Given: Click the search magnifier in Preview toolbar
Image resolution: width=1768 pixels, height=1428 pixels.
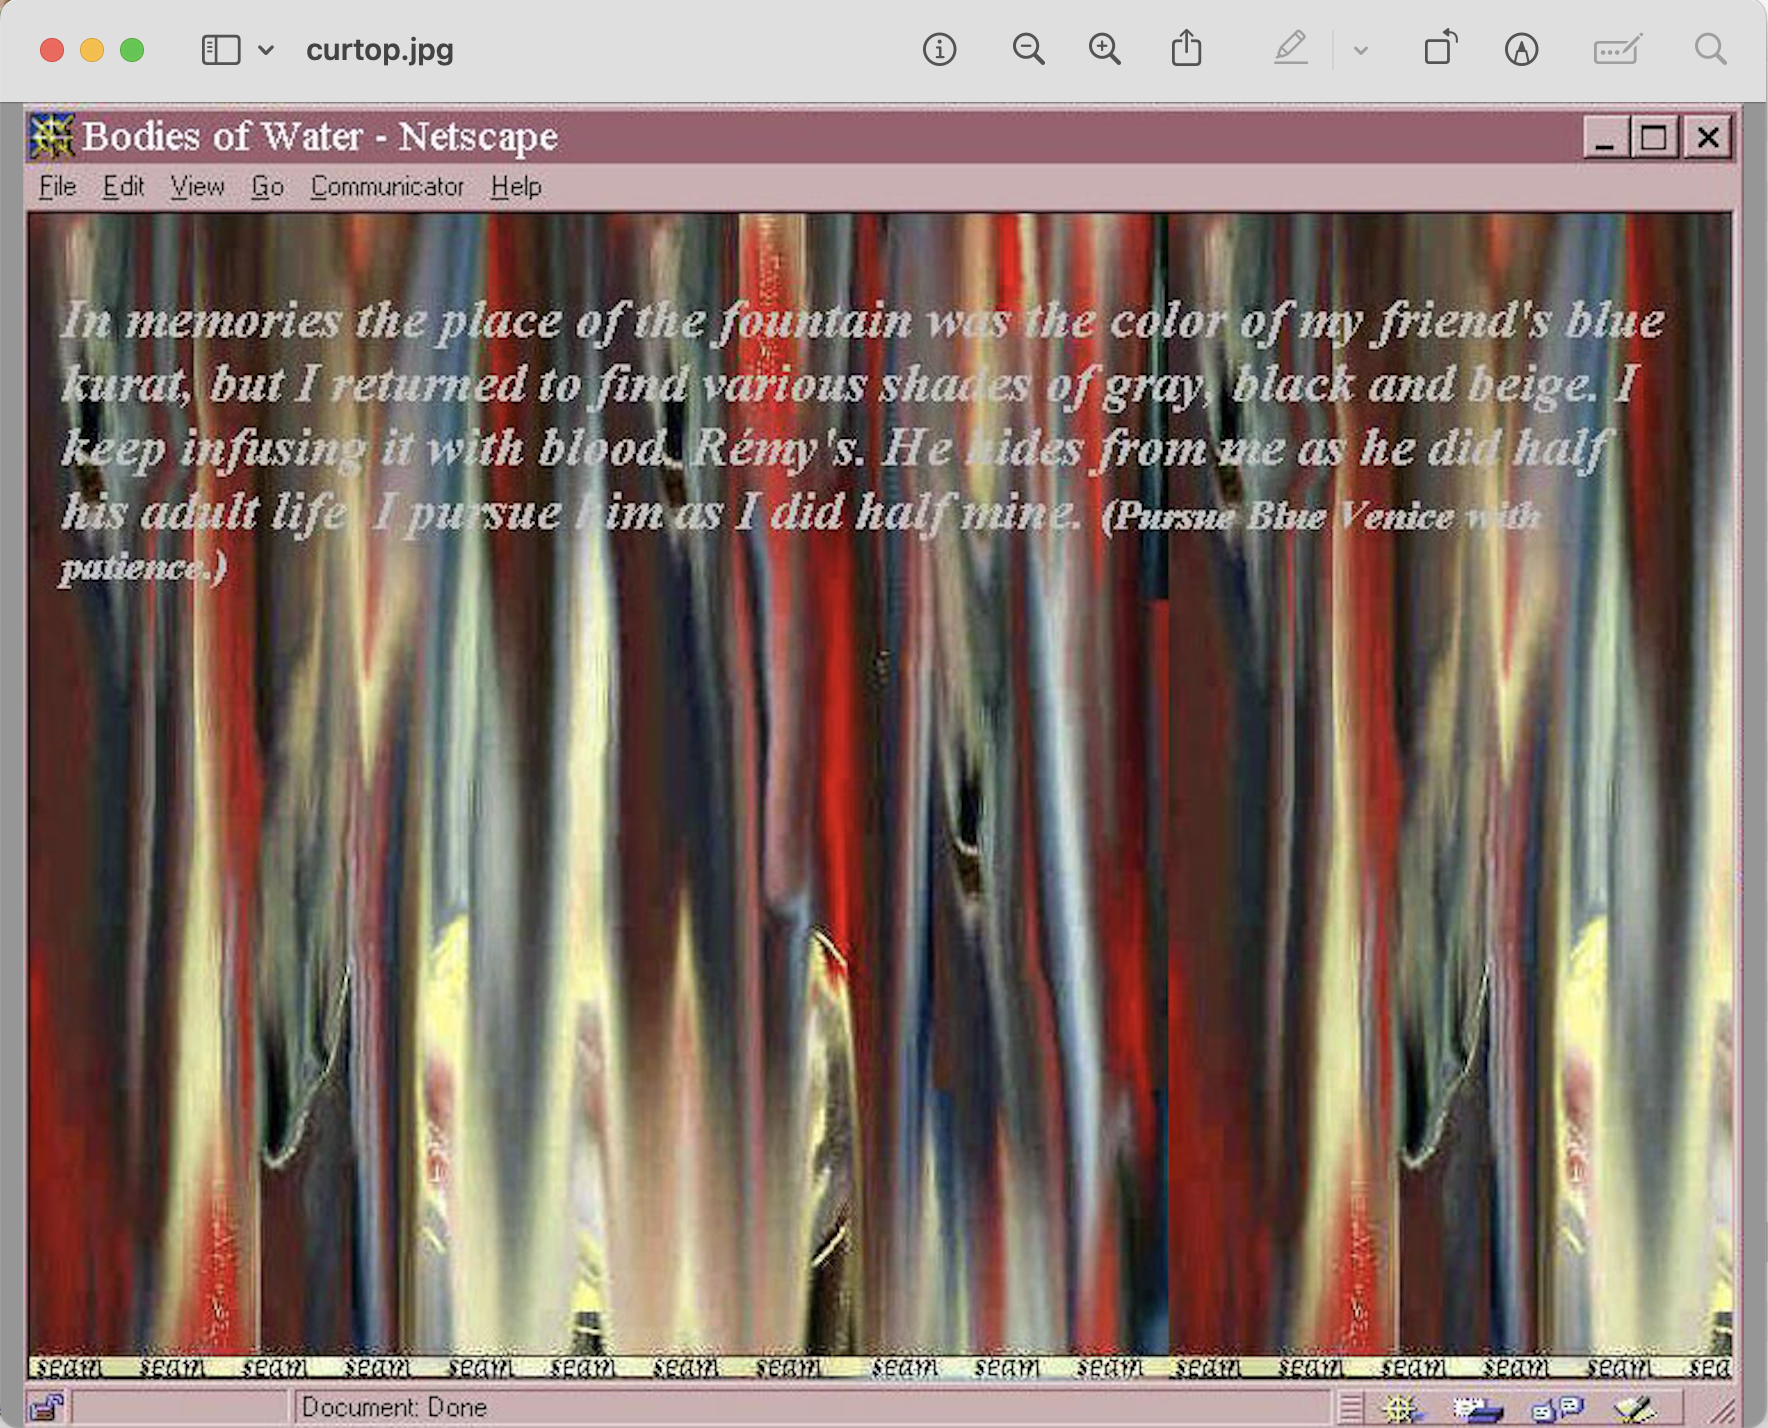Looking at the screenshot, I should (1710, 49).
